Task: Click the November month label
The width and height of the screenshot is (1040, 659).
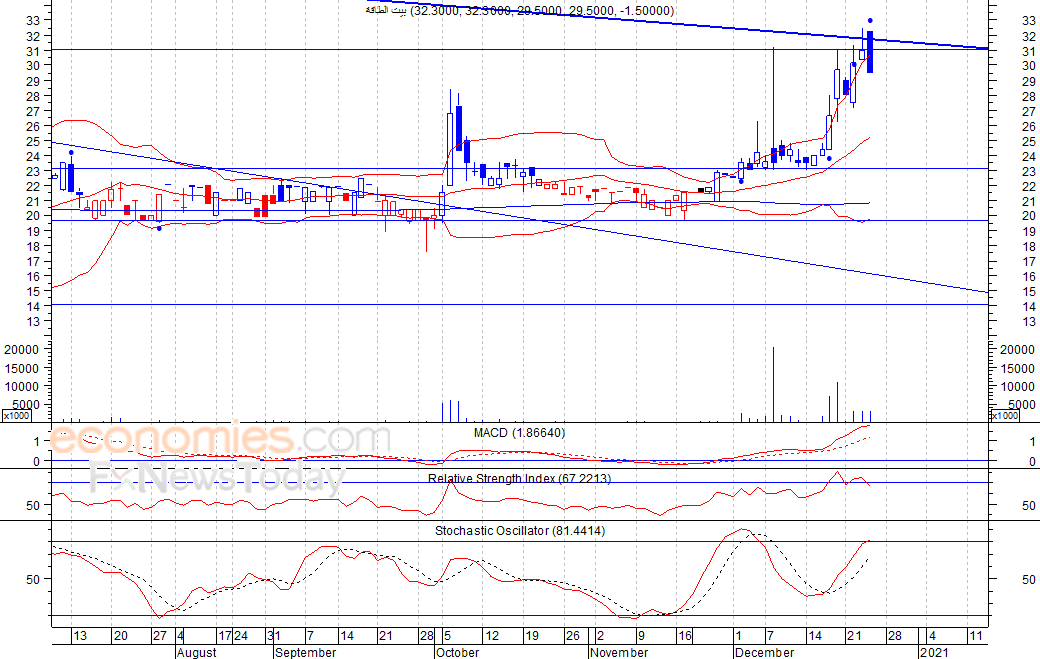Action: [618, 652]
